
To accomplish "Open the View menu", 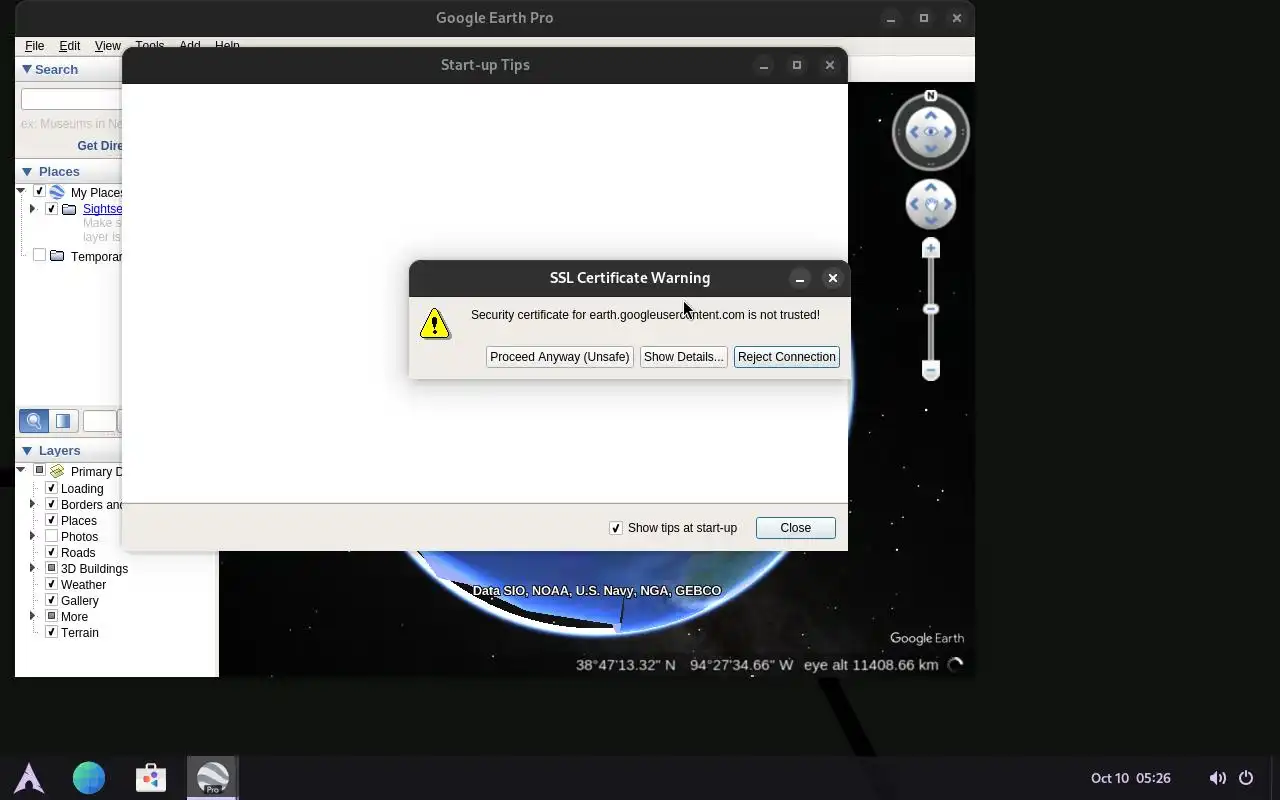I will pyautogui.click(x=107, y=46).
